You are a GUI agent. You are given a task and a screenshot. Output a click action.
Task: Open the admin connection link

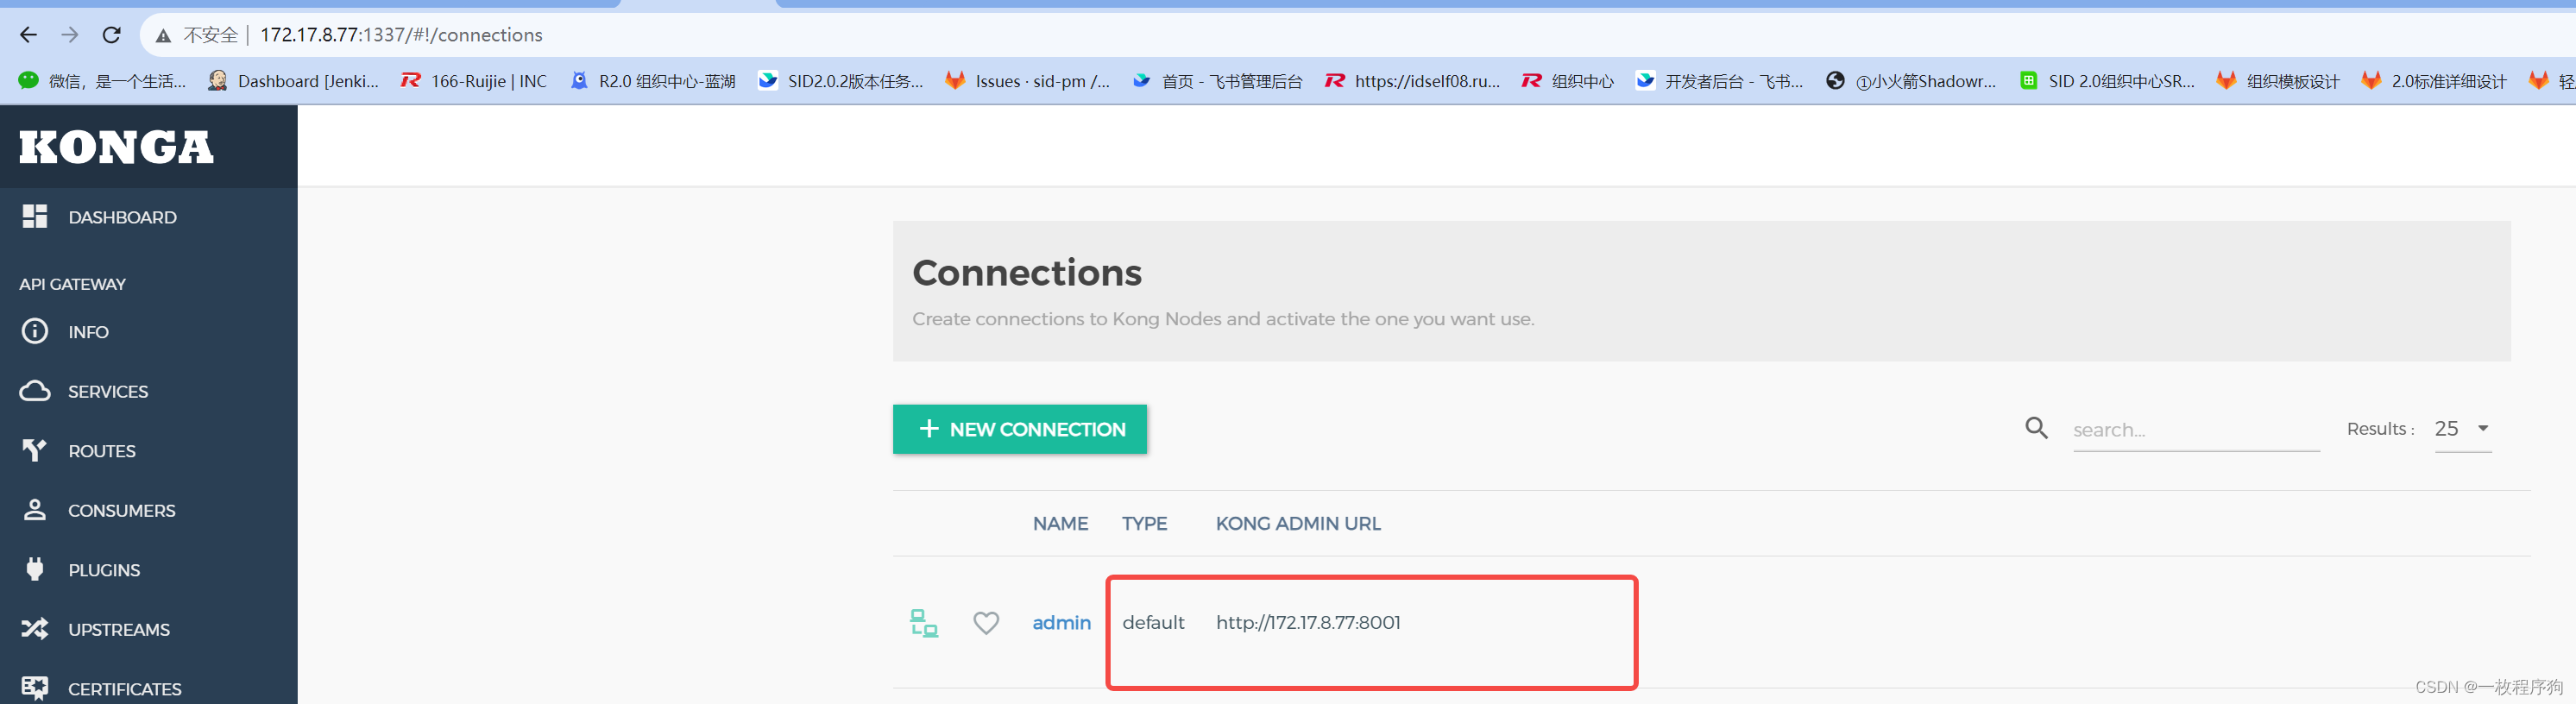point(1061,623)
